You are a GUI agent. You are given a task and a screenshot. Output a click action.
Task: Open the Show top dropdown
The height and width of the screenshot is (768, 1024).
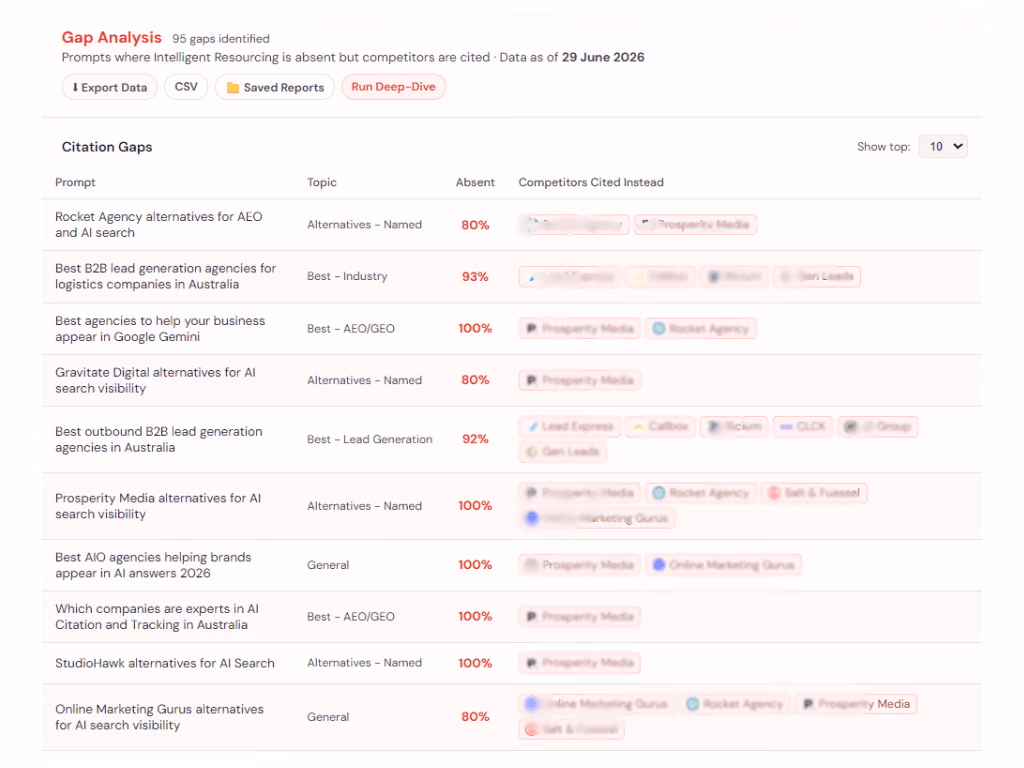pyautogui.click(x=942, y=146)
